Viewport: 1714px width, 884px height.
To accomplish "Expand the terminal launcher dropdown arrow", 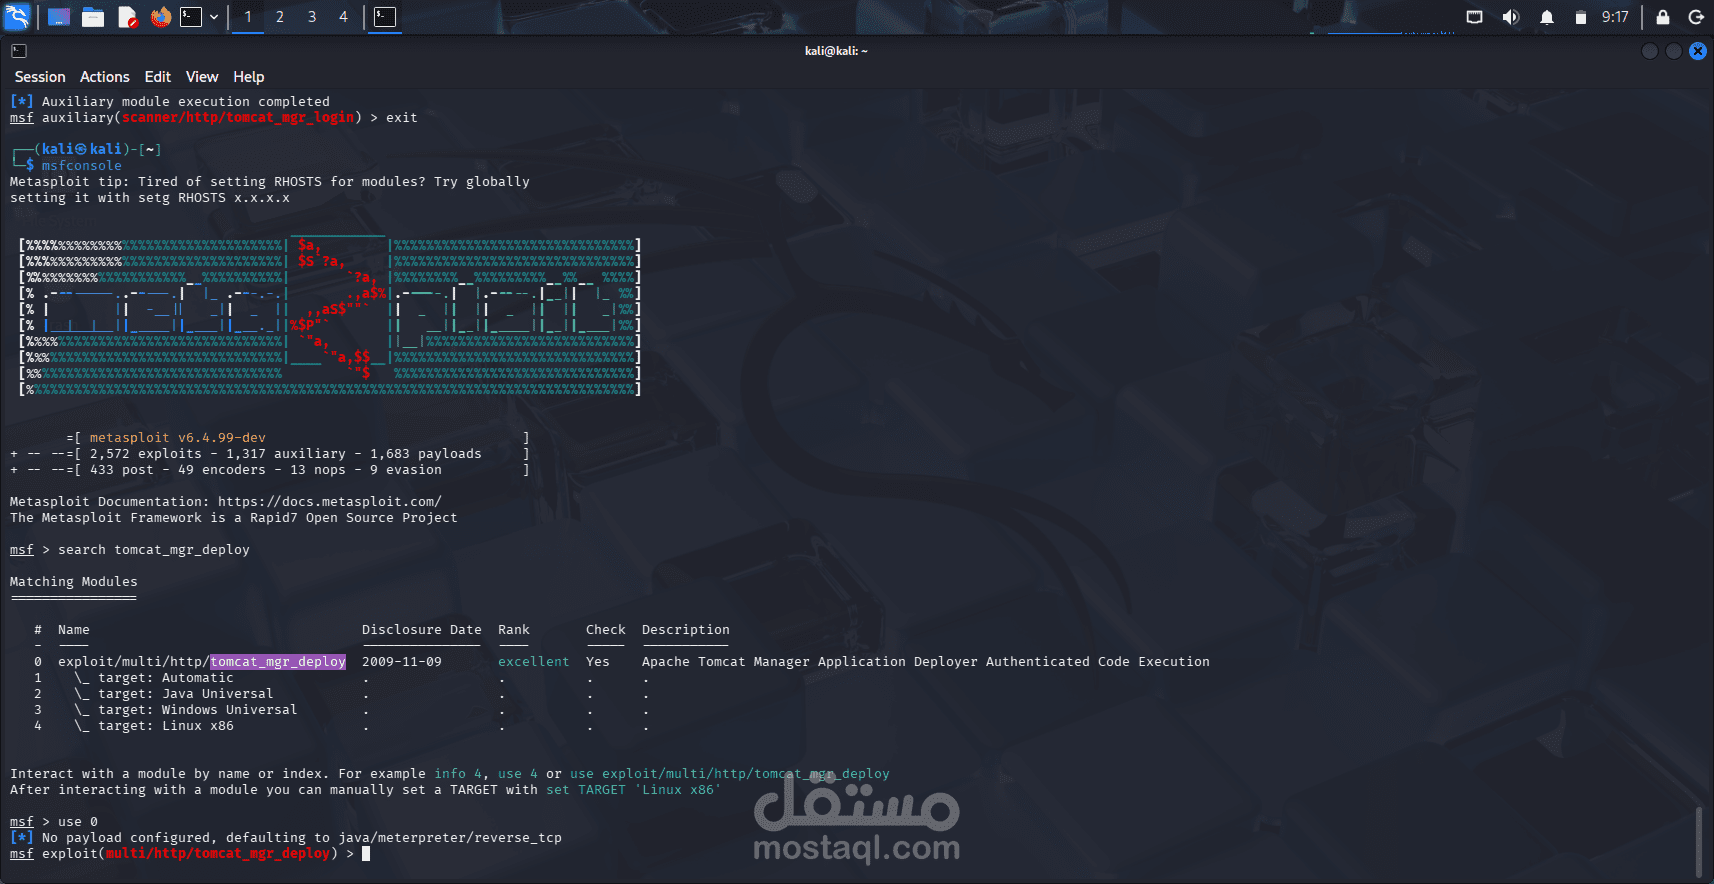I will pos(214,17).
